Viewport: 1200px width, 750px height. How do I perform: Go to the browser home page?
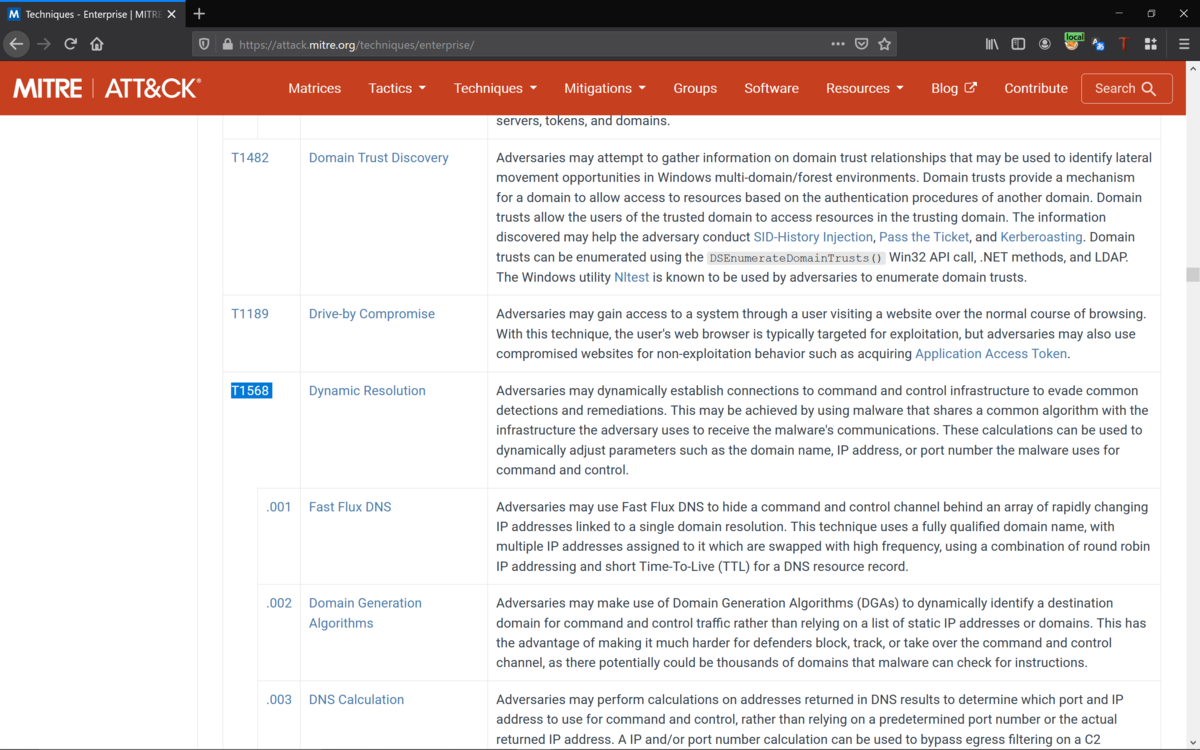click(x=97, y=44)
